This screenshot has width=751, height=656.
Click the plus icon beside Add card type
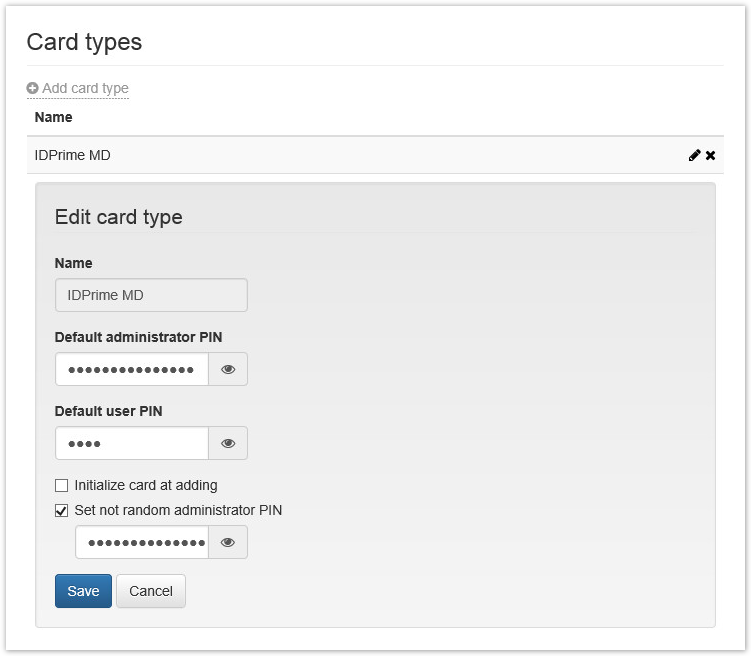[33, 88]
